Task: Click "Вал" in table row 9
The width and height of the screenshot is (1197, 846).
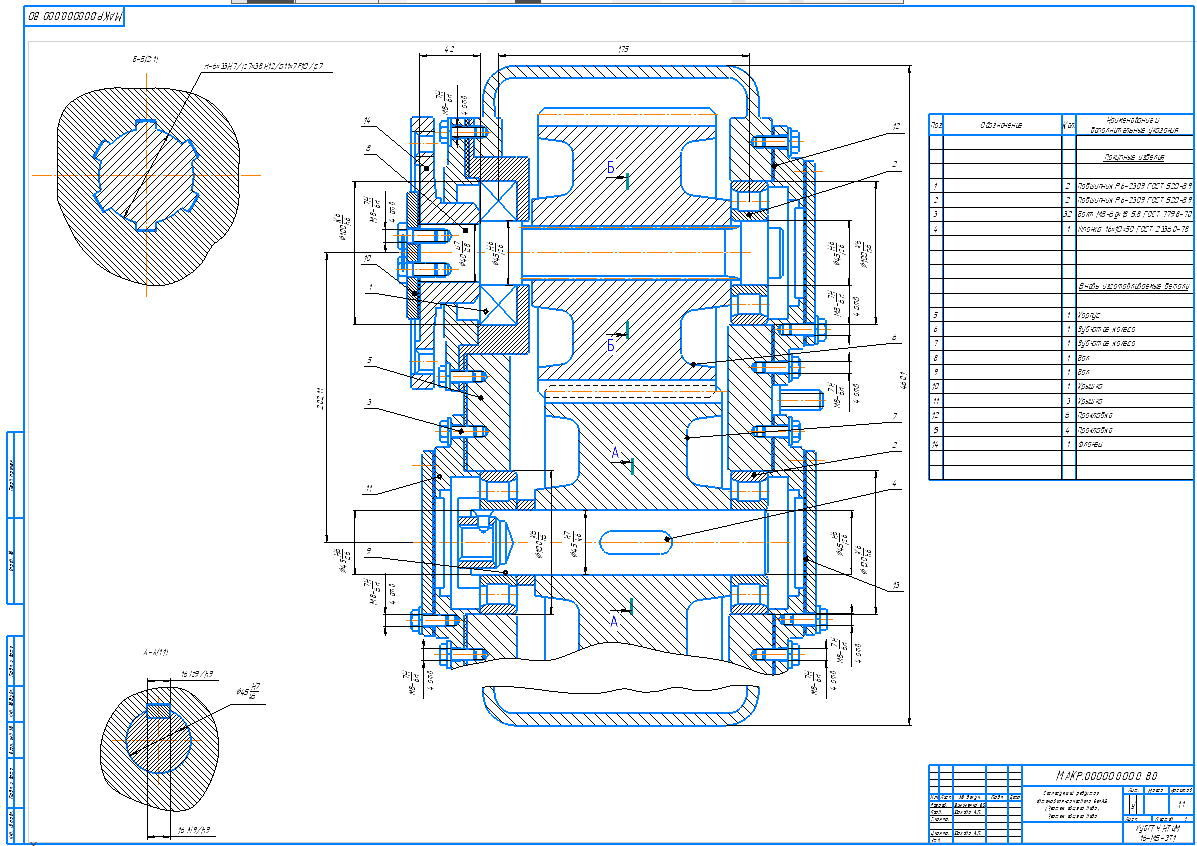Action: coord(1084,372)
